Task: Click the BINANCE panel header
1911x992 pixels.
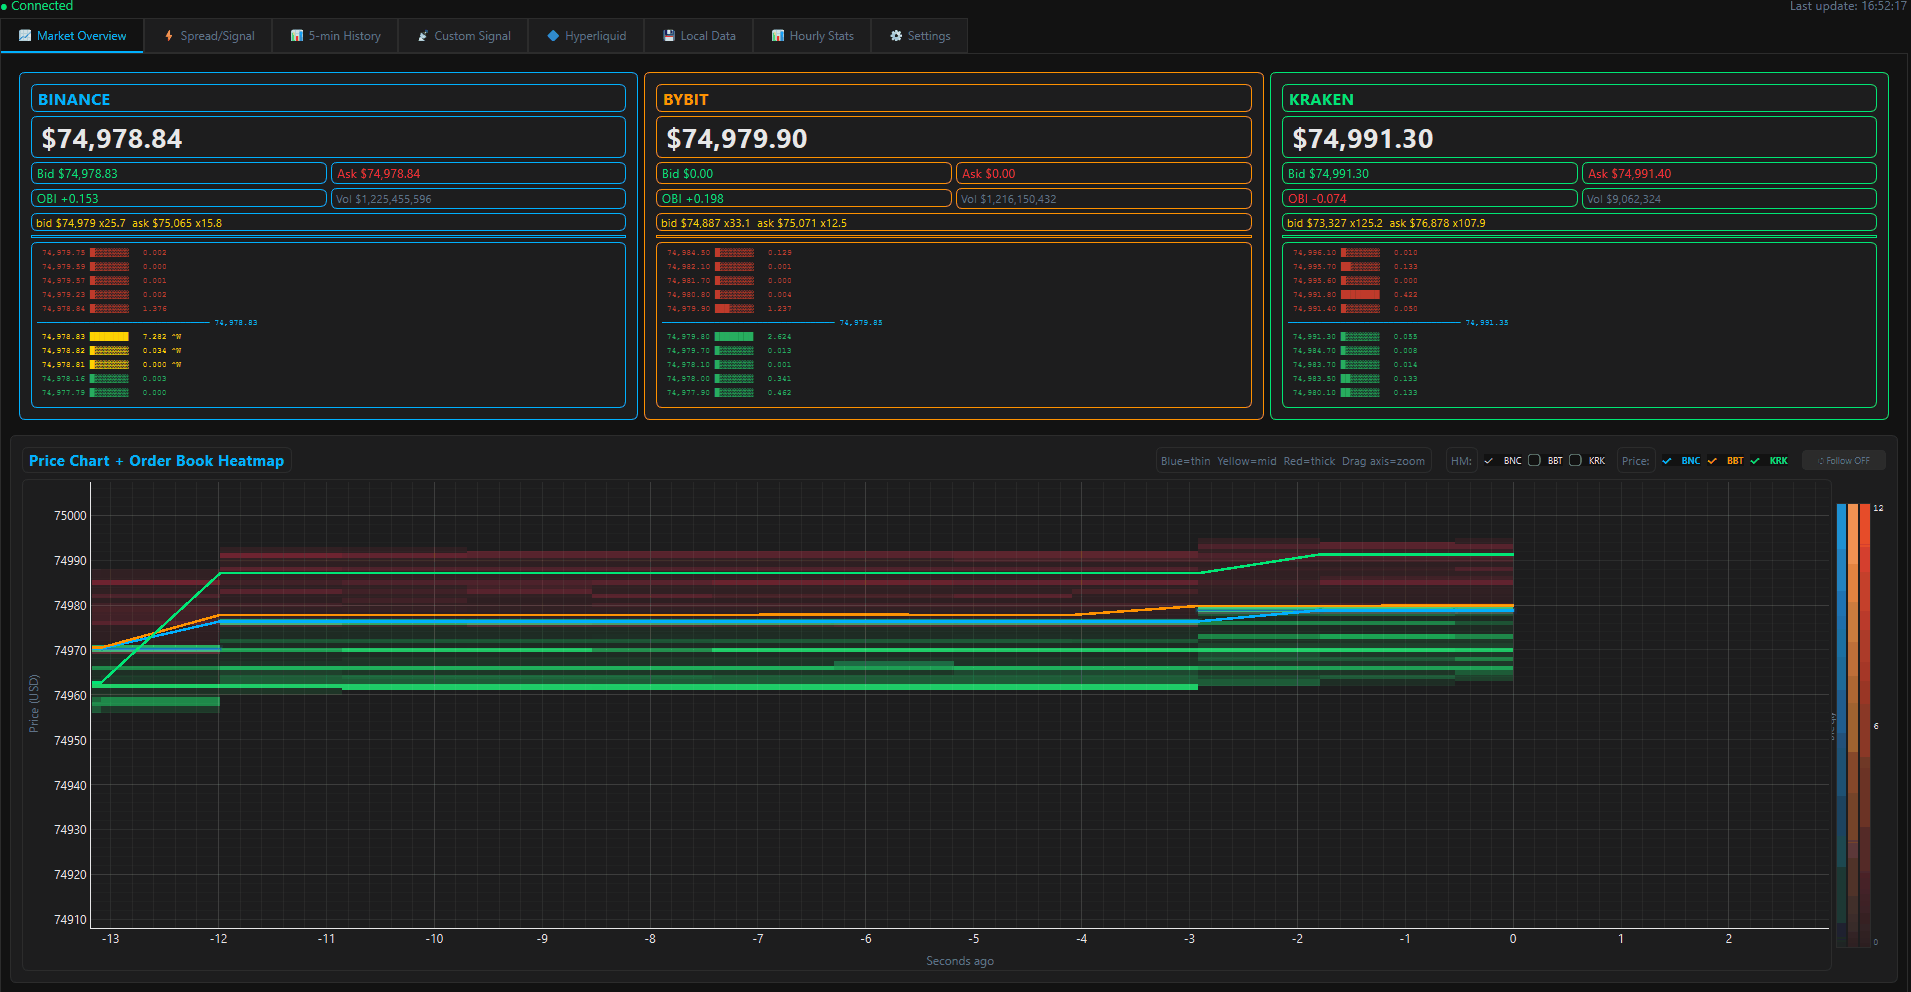Action: pyautogui.click(x=329, y=98)
